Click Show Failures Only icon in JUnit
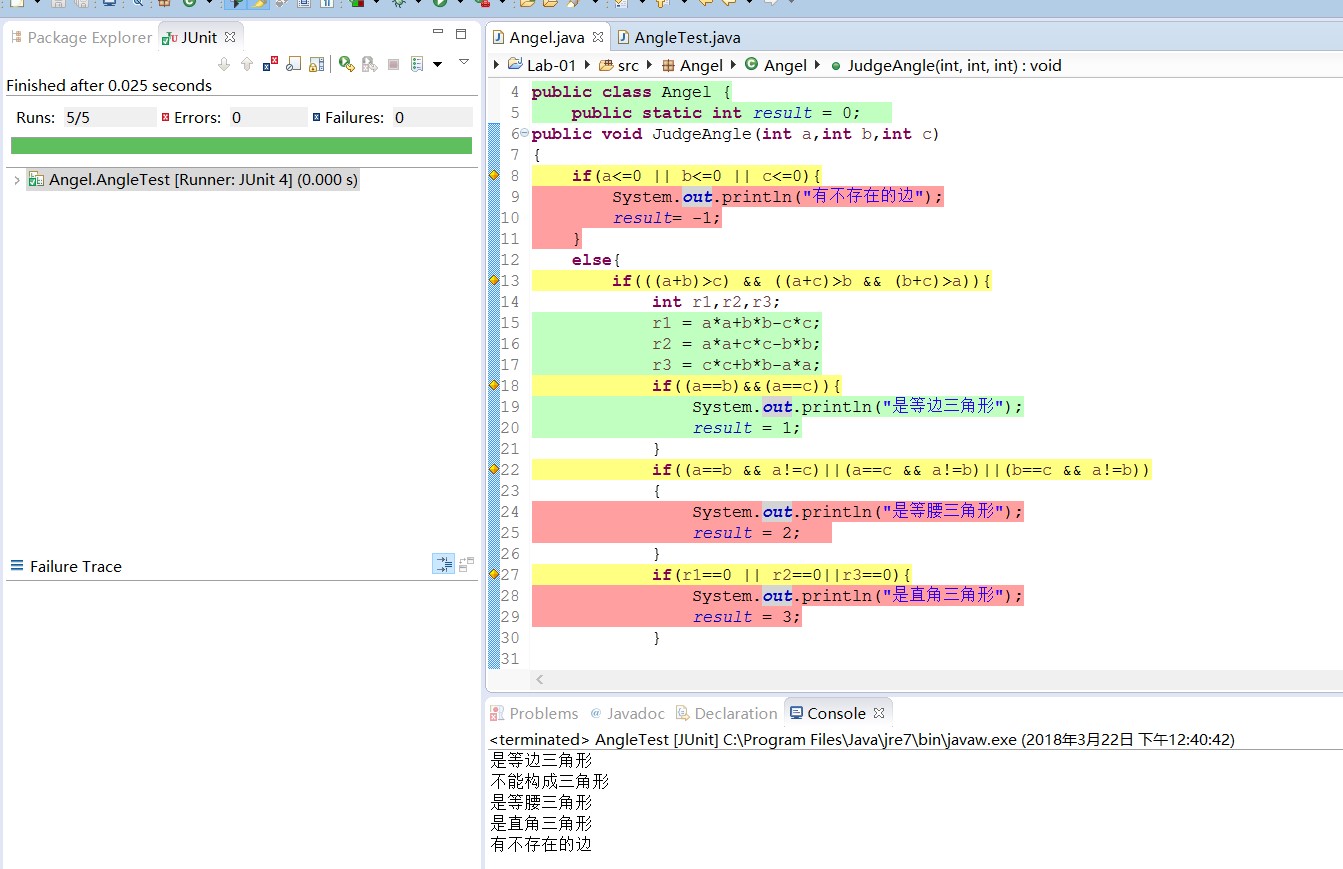 (x=271, y=64)
